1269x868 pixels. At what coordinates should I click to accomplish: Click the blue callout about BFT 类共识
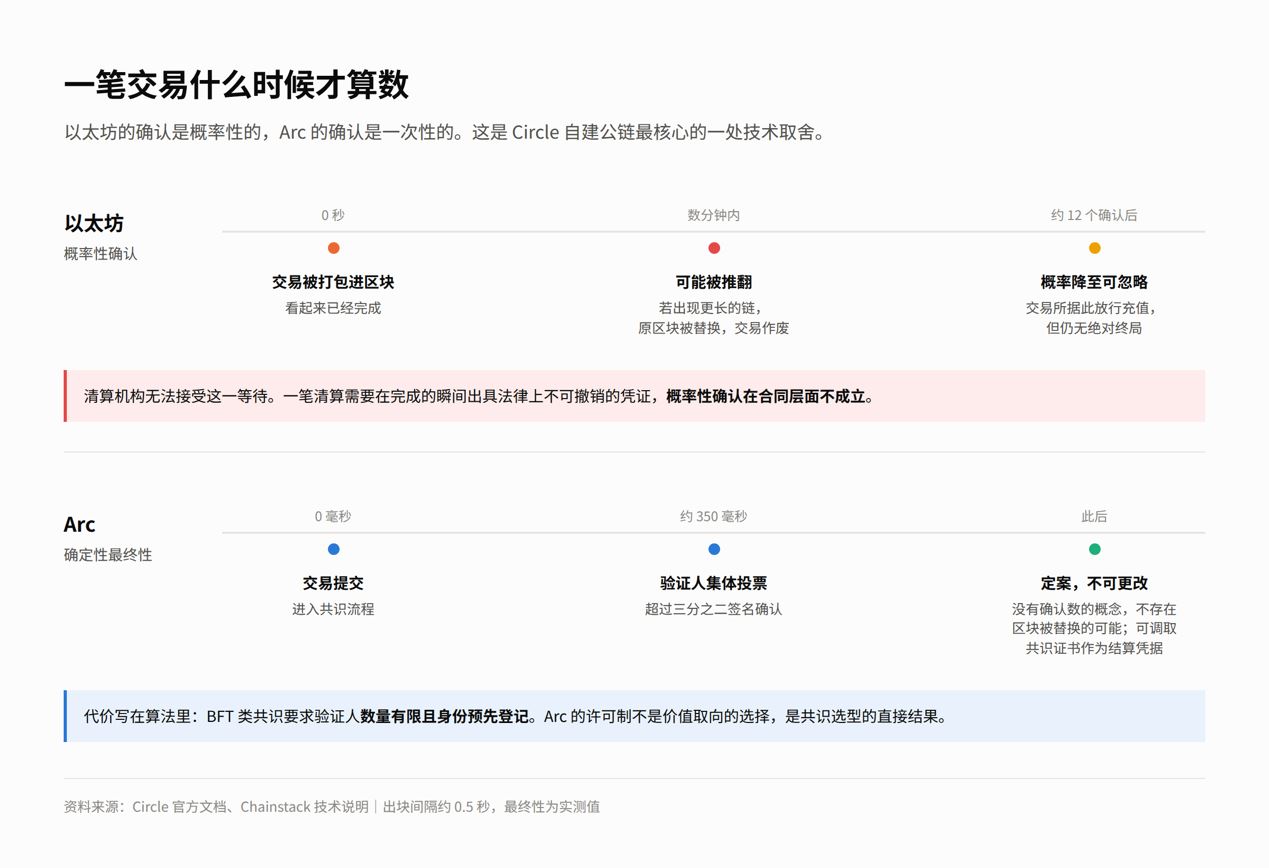(x=635, y=716)
